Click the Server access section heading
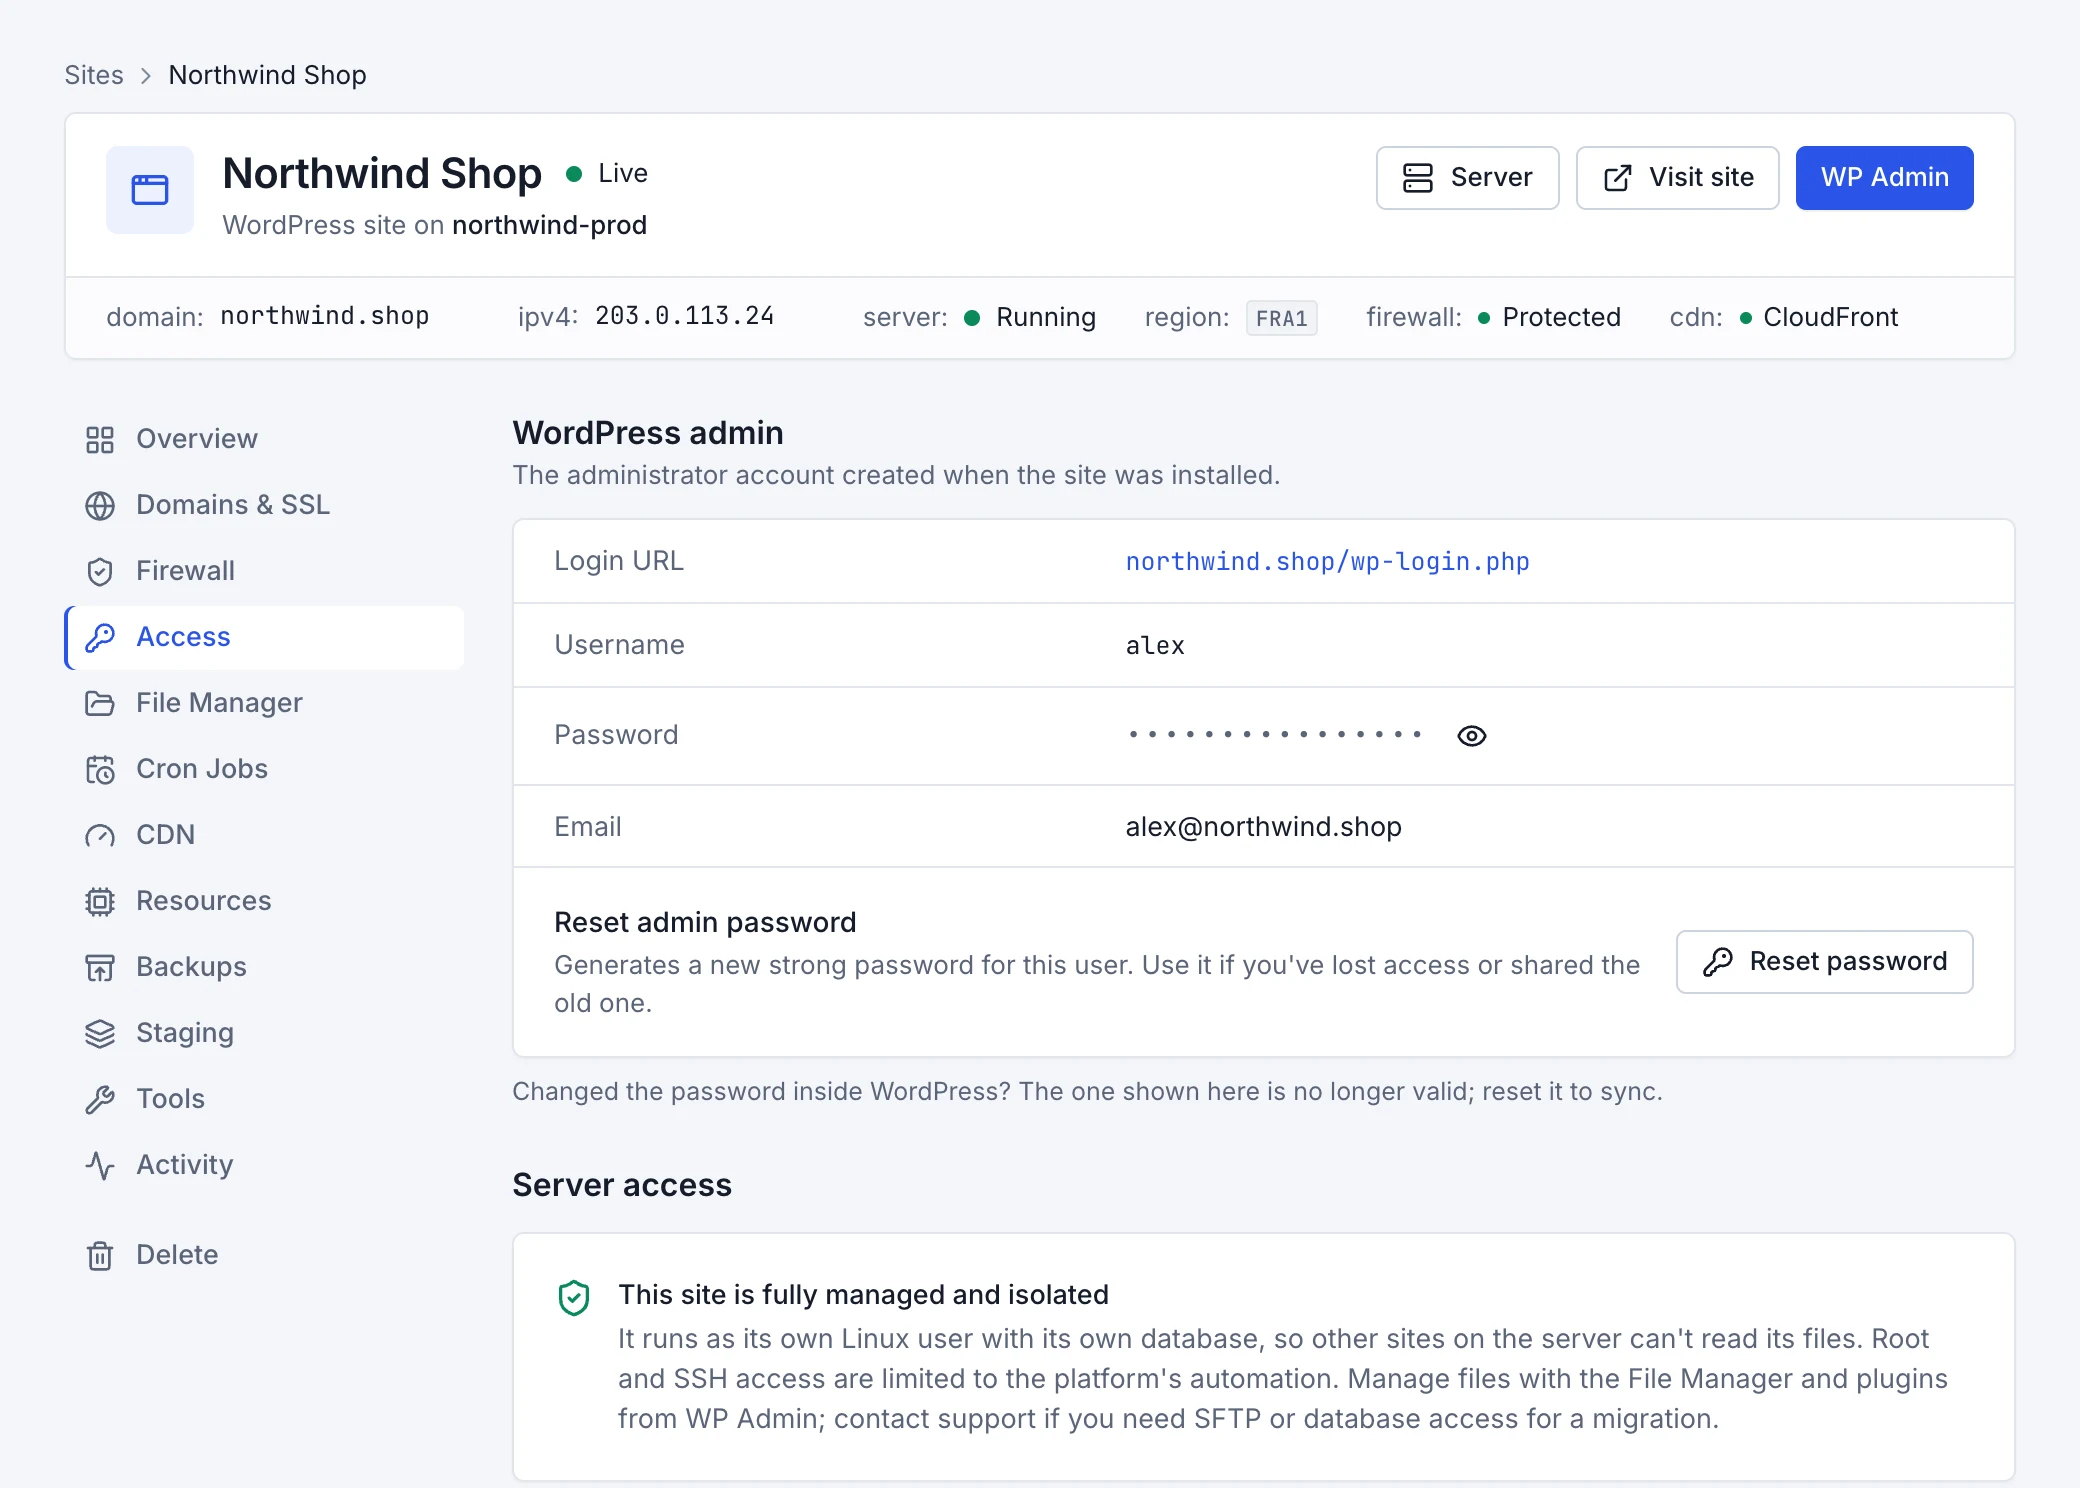Viewport: 2080px width, 1488px height. 622,1185
